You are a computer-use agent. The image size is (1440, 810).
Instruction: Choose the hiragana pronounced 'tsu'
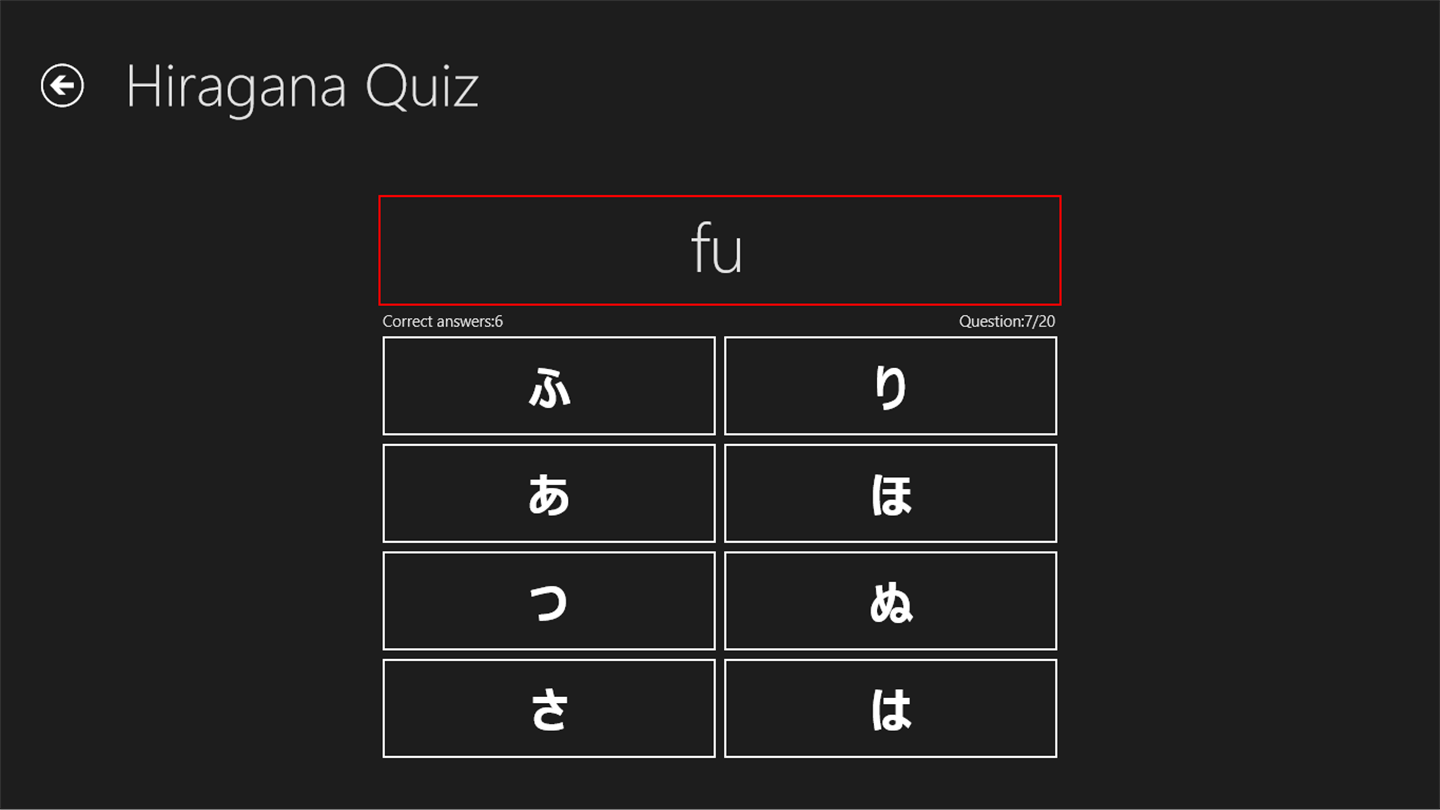point(549,601)
